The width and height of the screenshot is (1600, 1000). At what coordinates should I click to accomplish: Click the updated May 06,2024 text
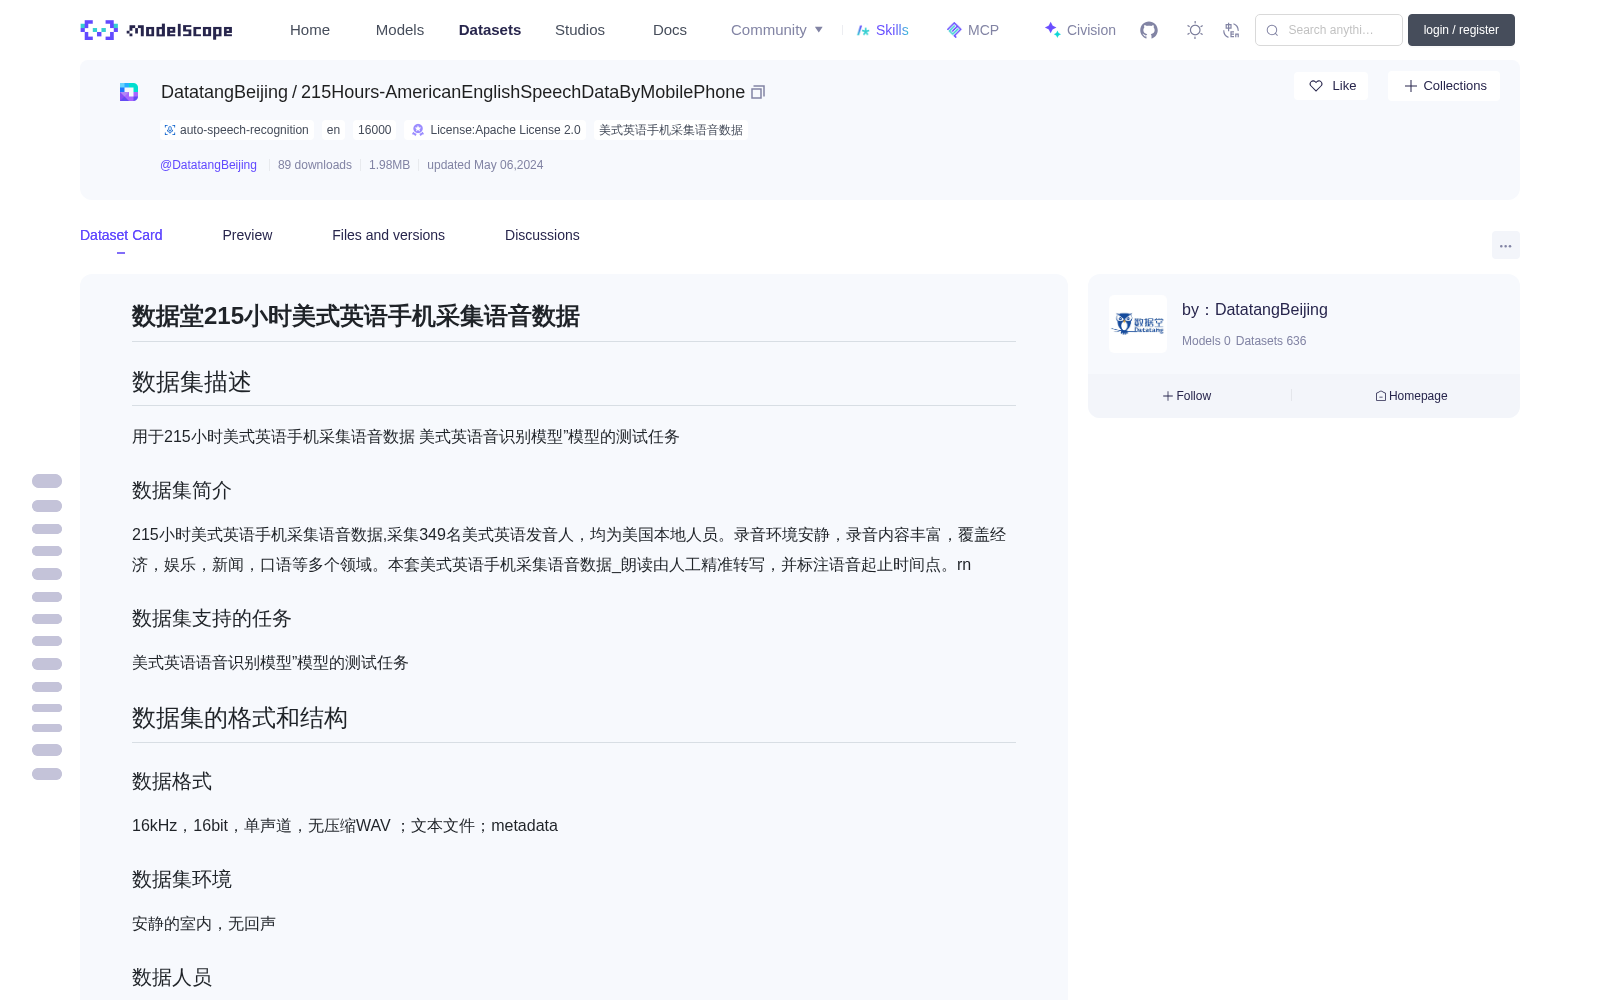tap(485, 165)
